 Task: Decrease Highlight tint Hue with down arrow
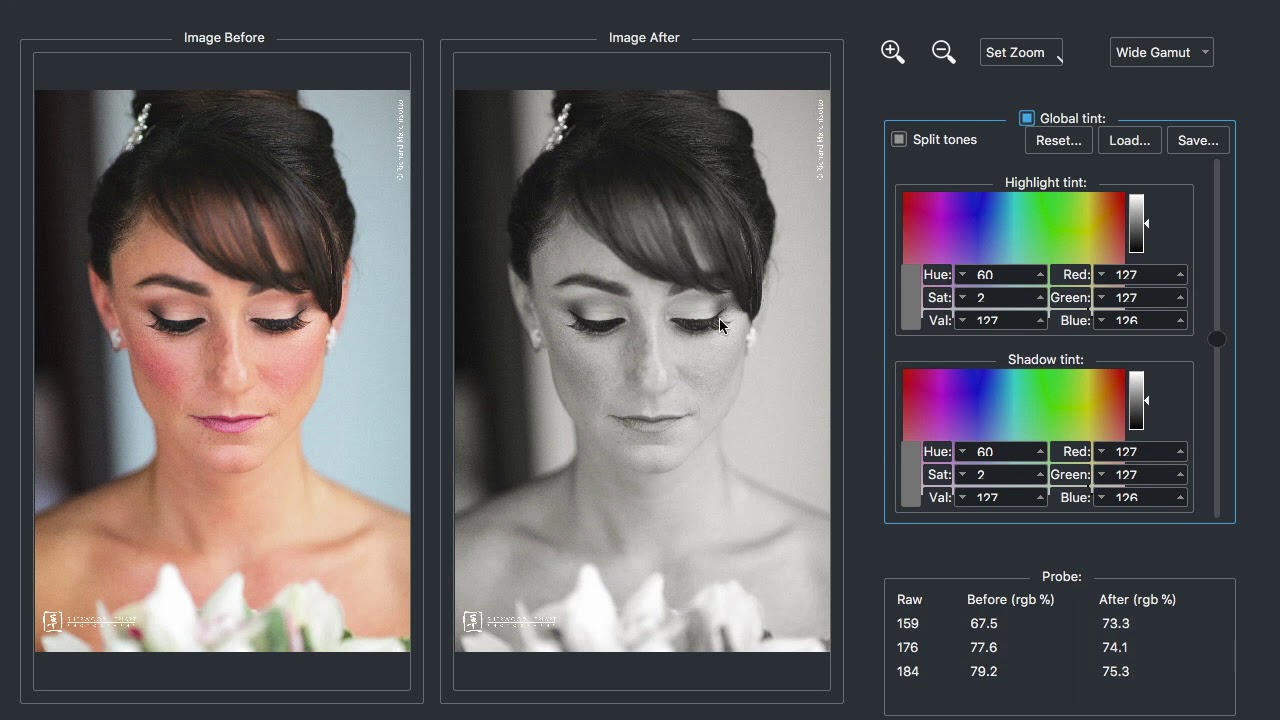(963, 275)
